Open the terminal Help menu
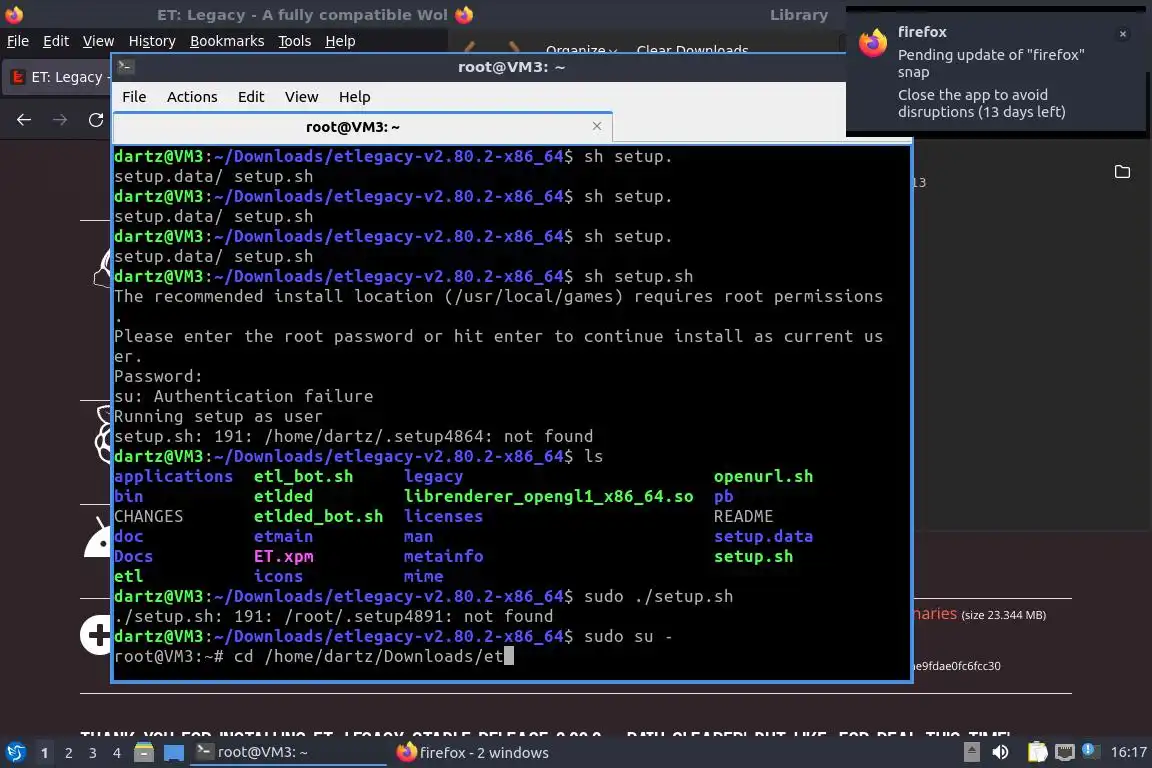This screenshot has height=768, width=1152. click(x=354, y=97)
